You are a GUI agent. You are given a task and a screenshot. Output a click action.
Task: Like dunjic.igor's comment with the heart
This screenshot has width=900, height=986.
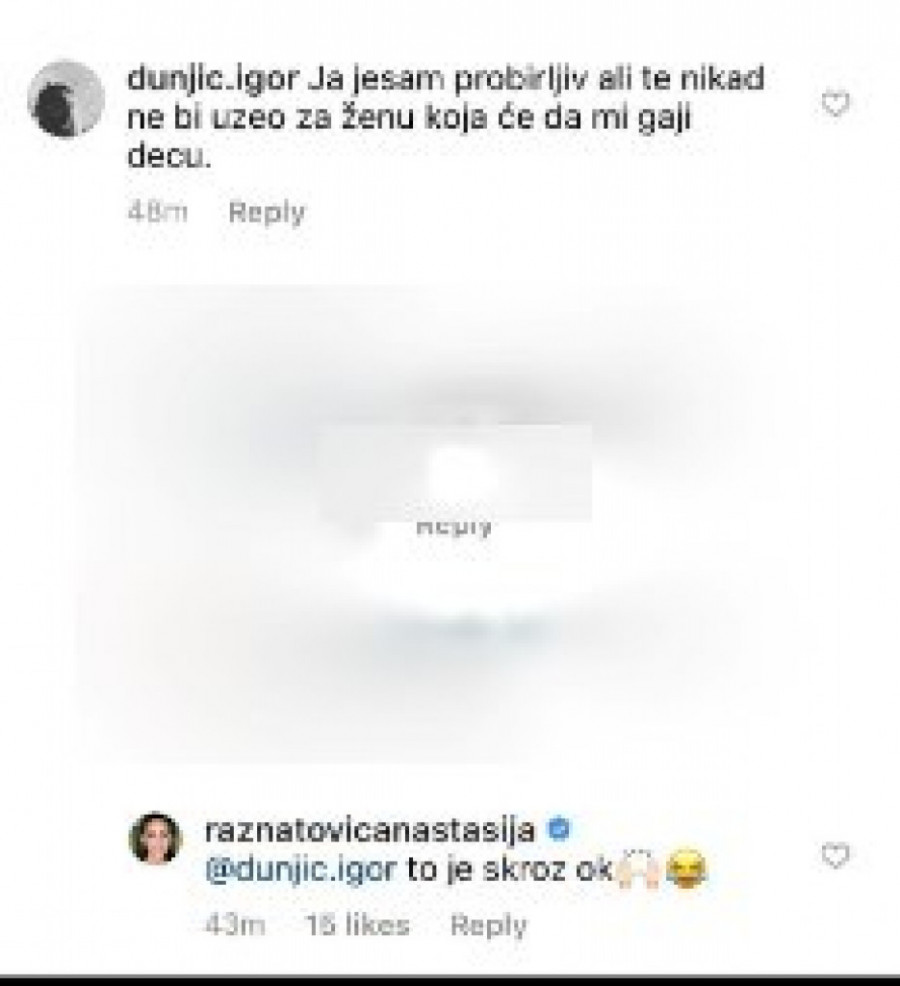click(x=835, y=104)
